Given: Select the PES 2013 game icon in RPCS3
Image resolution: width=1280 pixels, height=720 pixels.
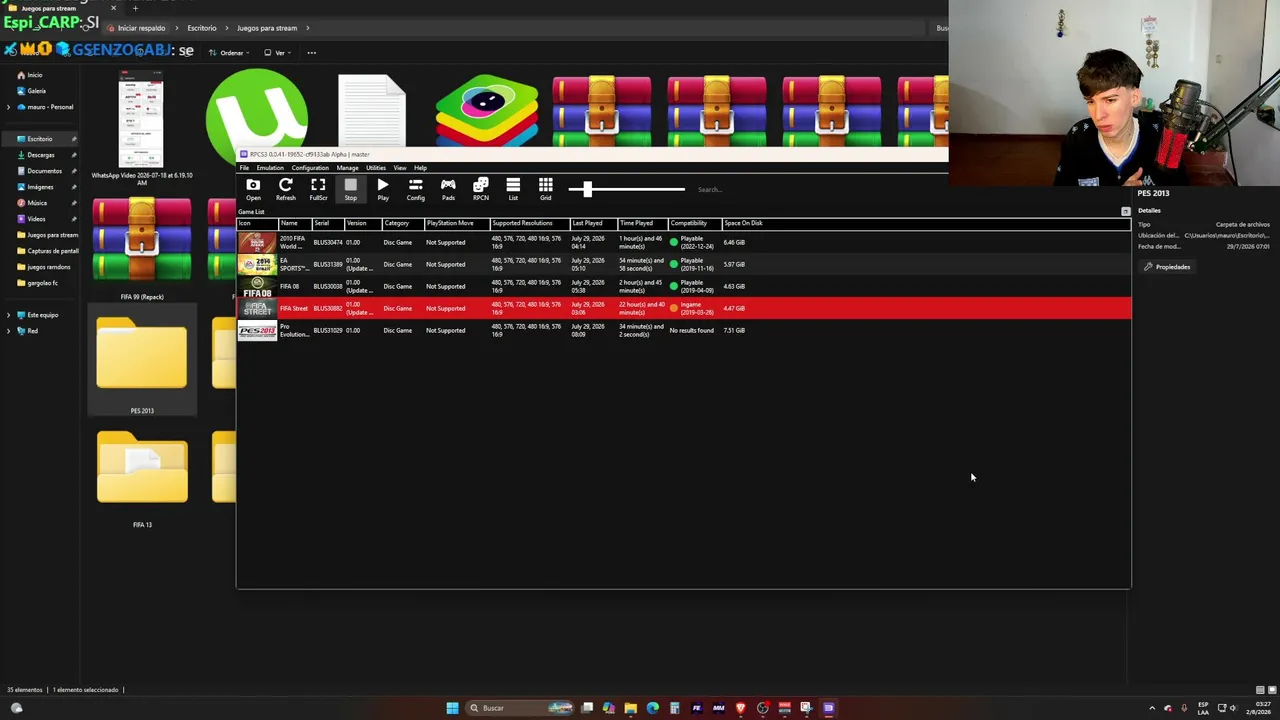Looking at the screenshot, I should (x=257, y=330).
